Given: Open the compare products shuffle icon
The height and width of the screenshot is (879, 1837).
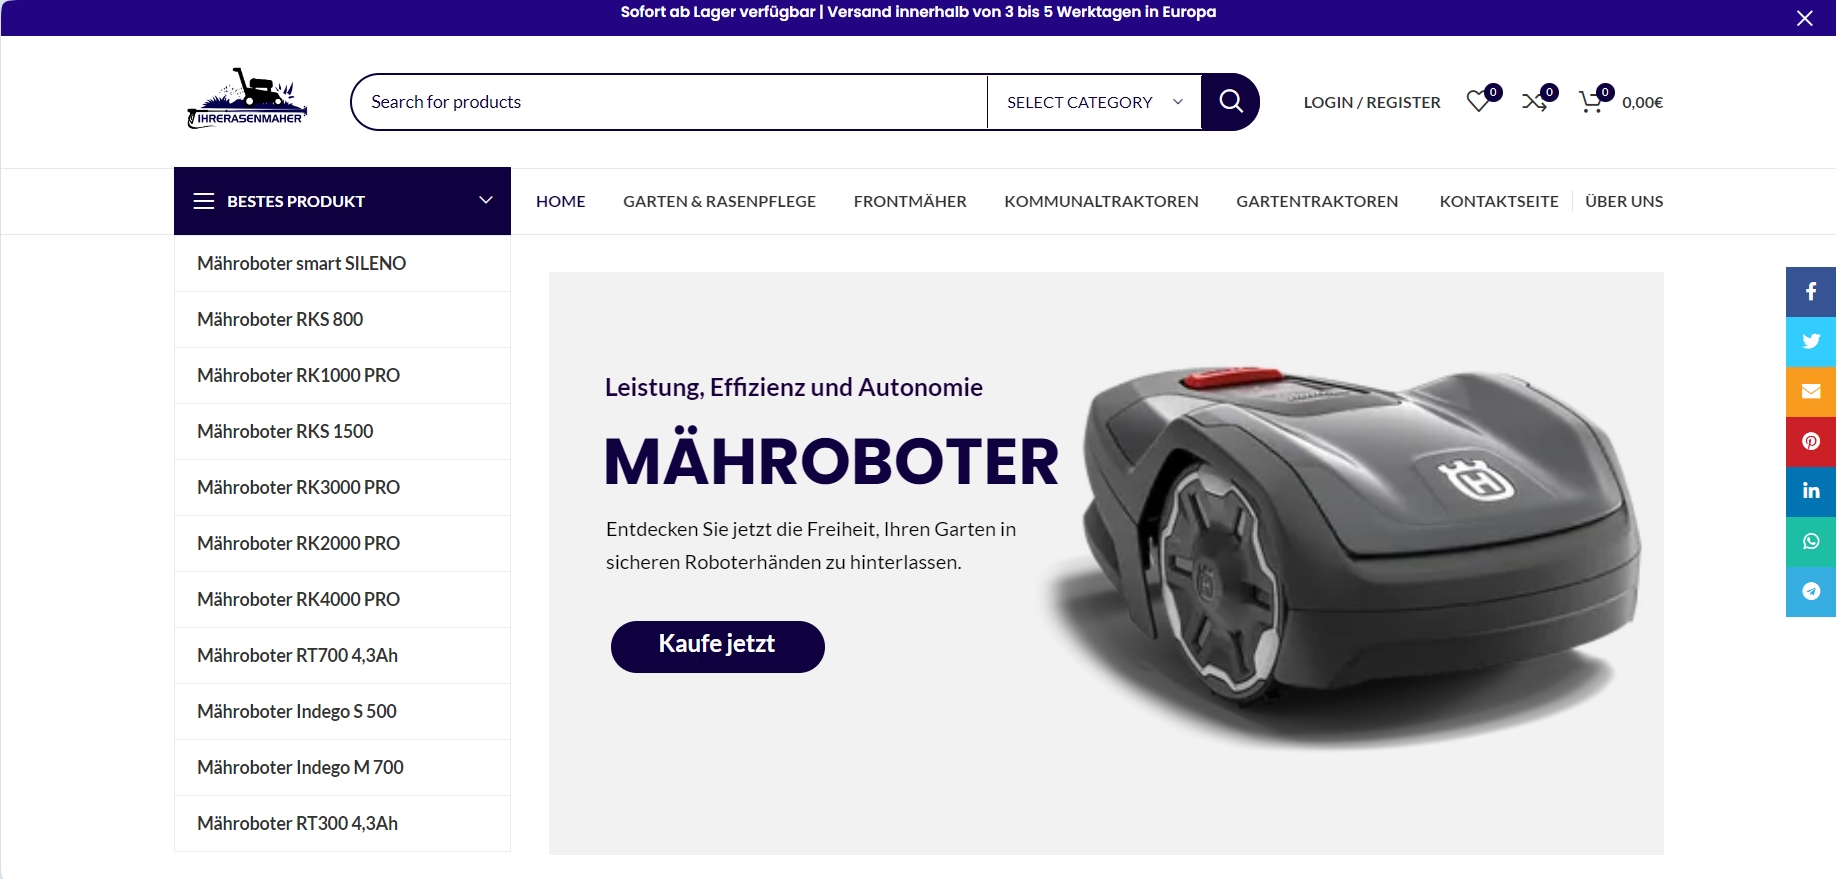Looking at the screenshot, I should coord(1535,101).
